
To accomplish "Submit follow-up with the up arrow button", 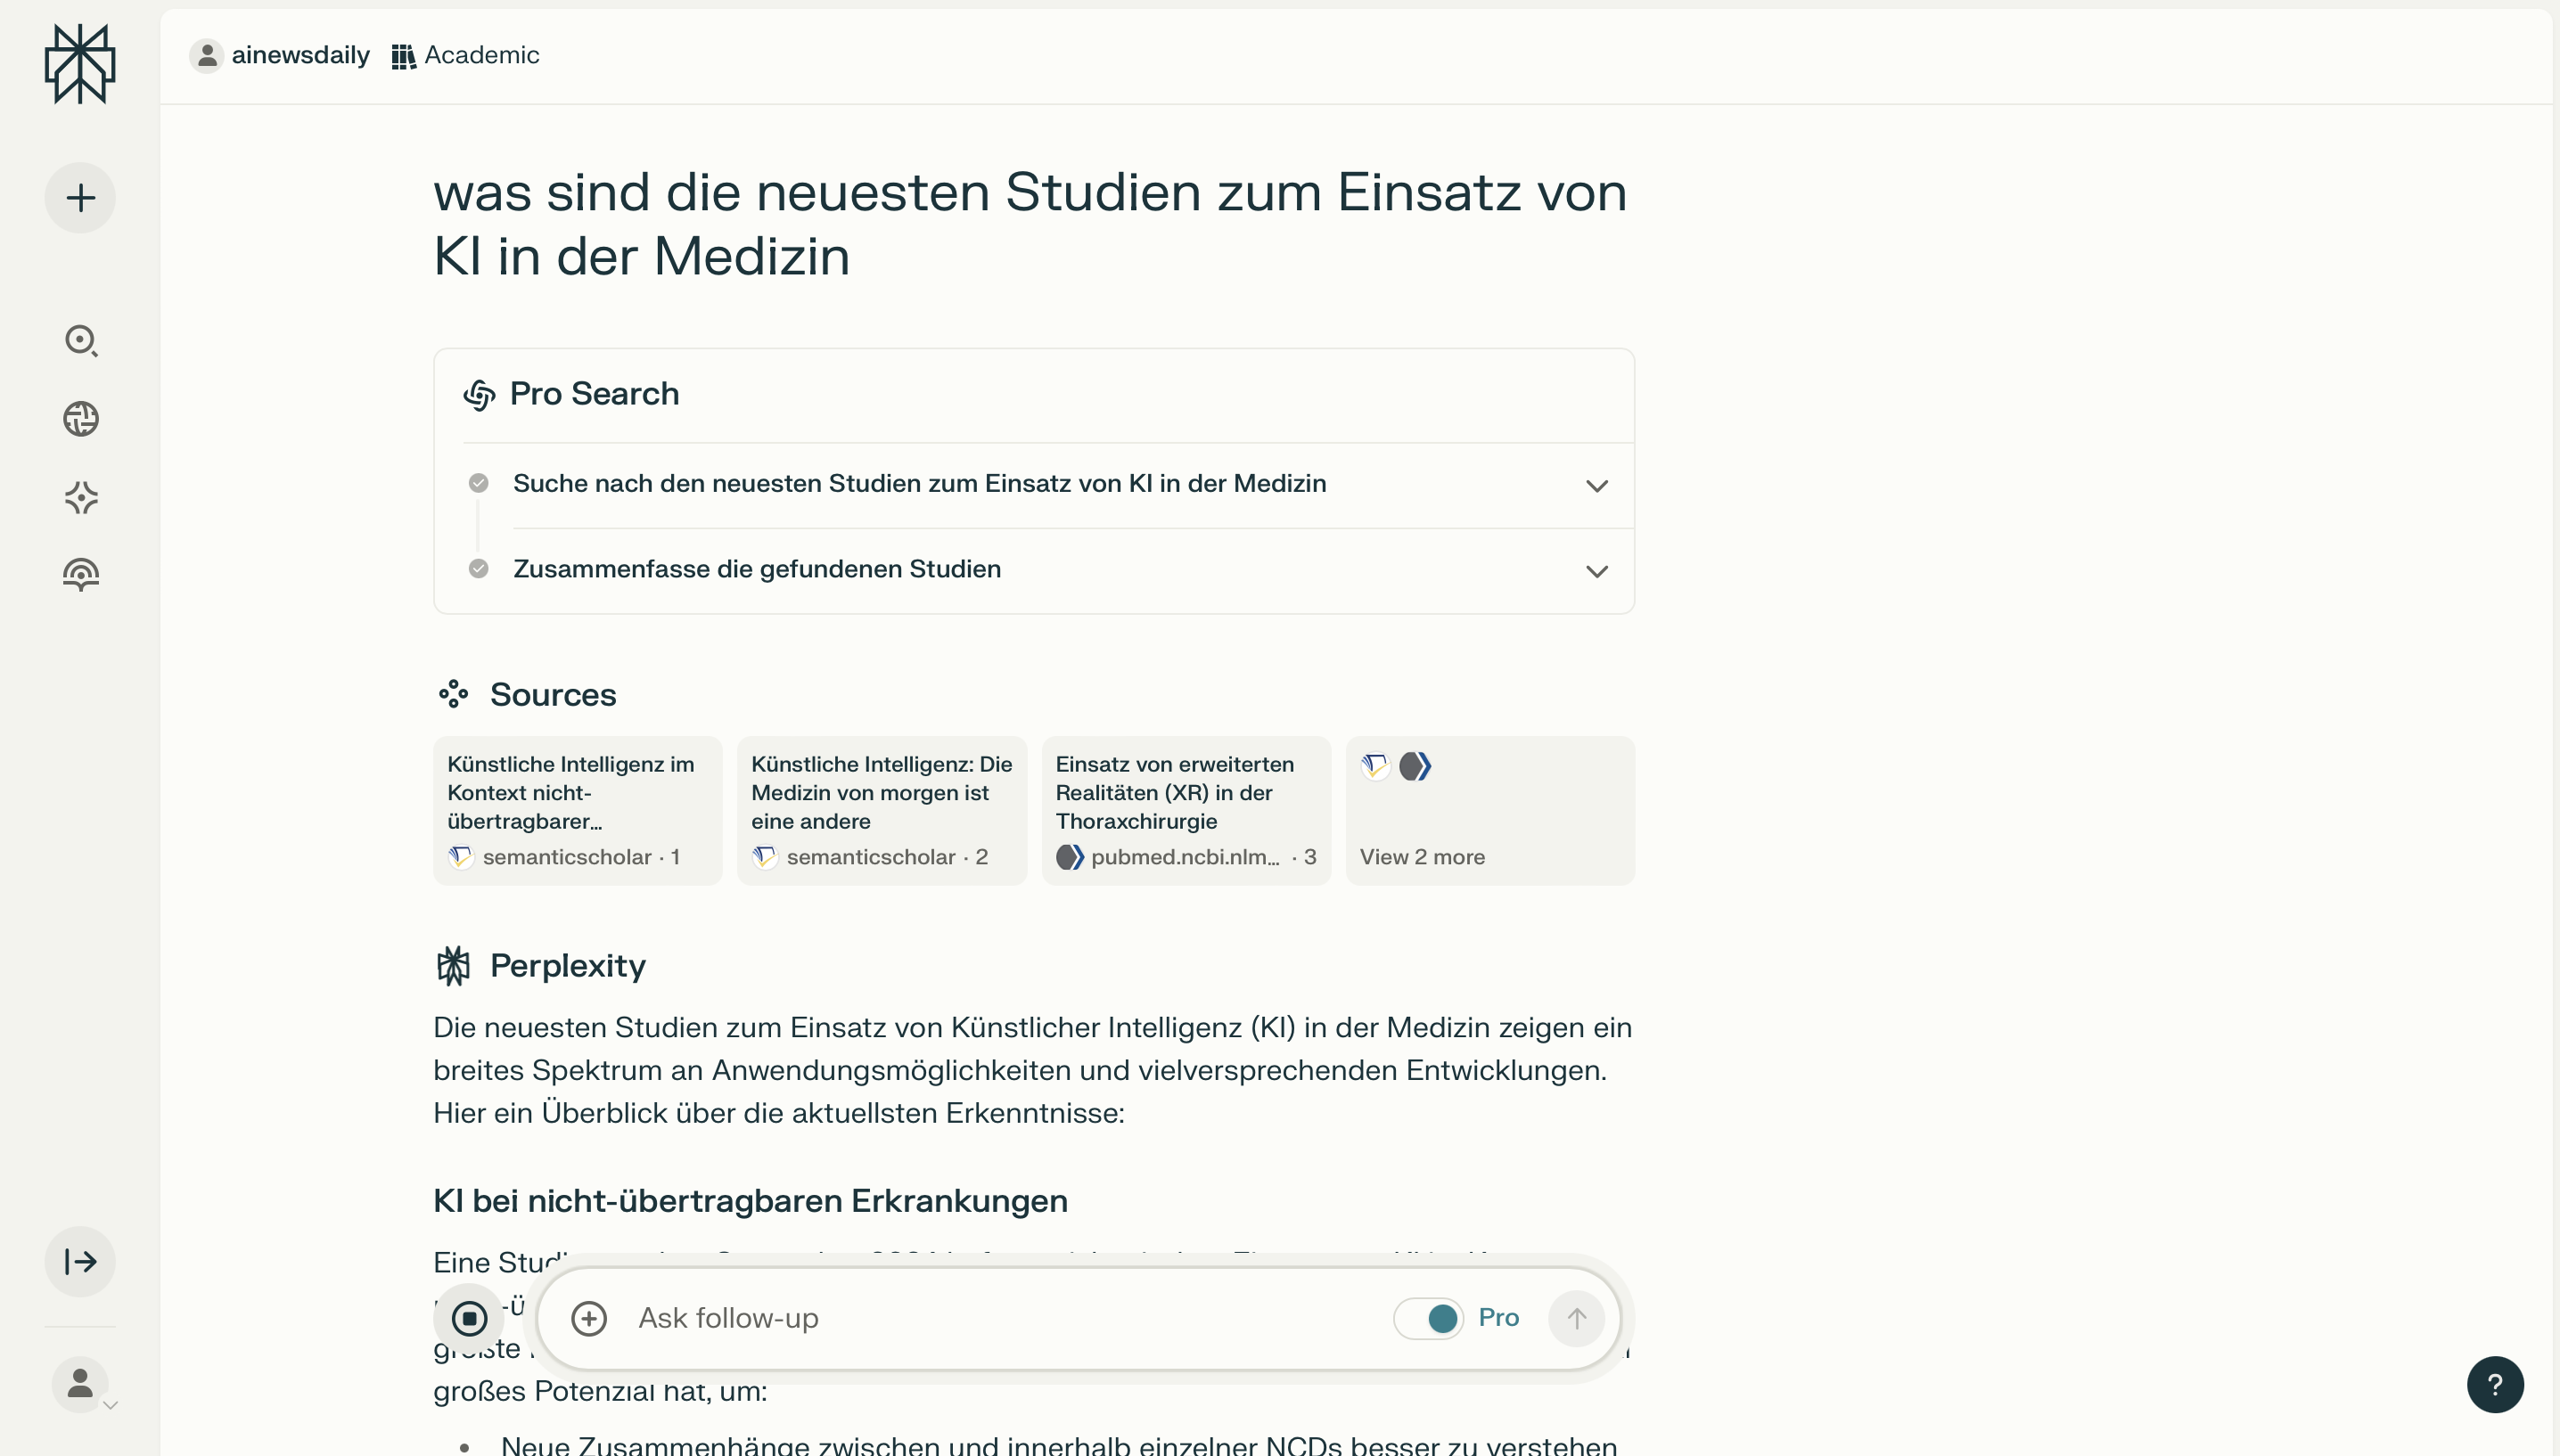I will [1576, 1318].
